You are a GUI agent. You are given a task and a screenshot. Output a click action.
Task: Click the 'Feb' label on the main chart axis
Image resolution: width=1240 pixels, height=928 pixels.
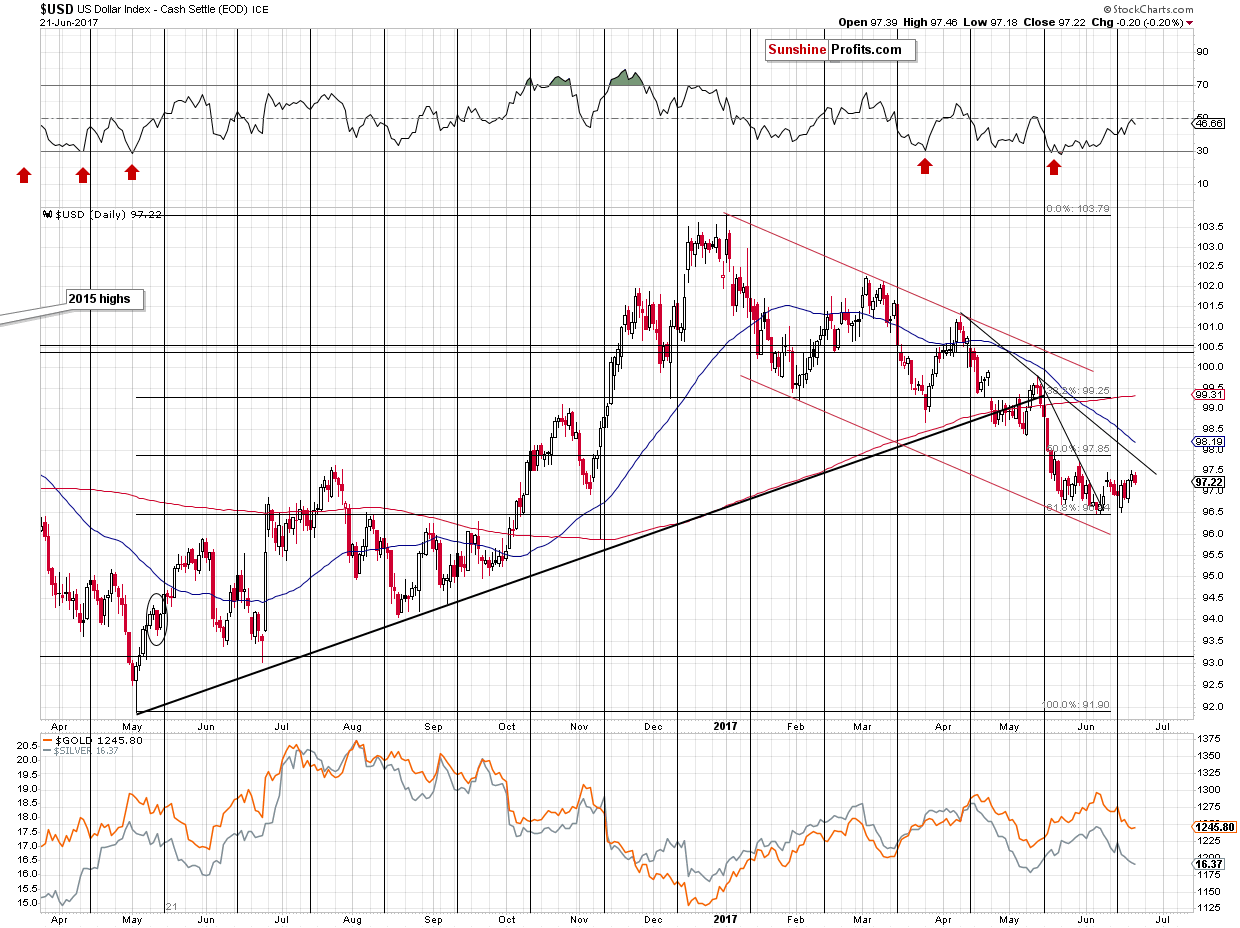point(797,726)
